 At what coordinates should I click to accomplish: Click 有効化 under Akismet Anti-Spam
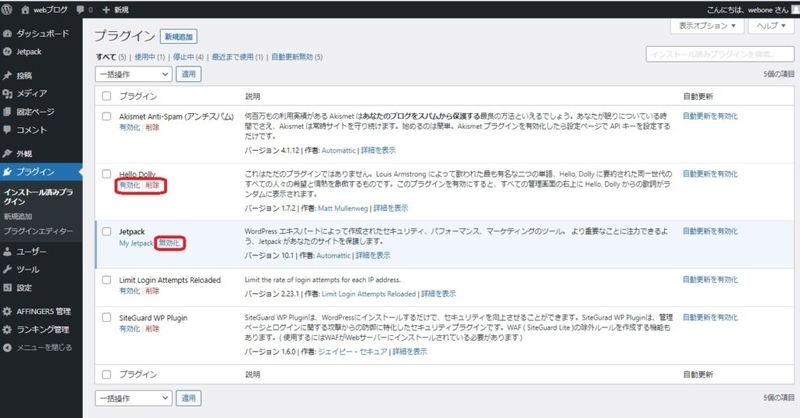[x=130, y=128]
